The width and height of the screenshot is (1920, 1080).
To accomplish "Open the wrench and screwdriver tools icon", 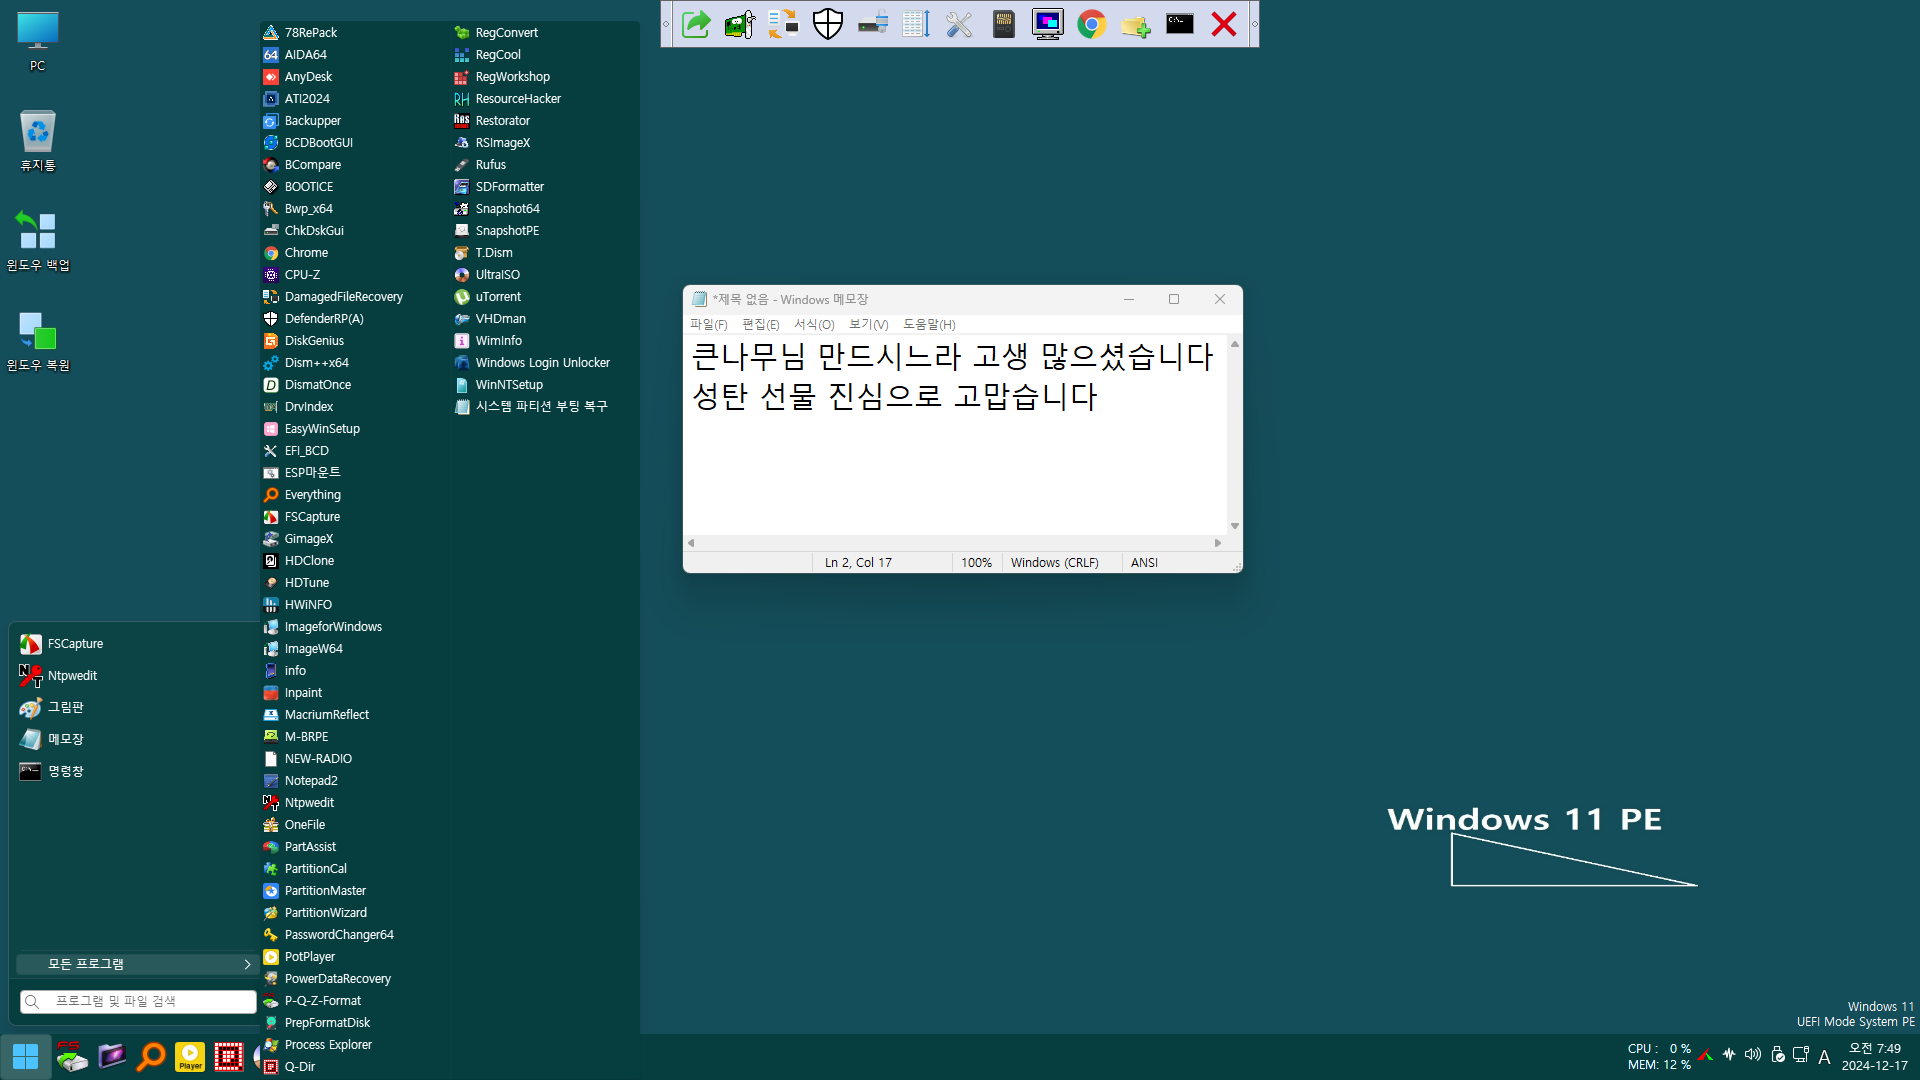I will pos(959,24).
